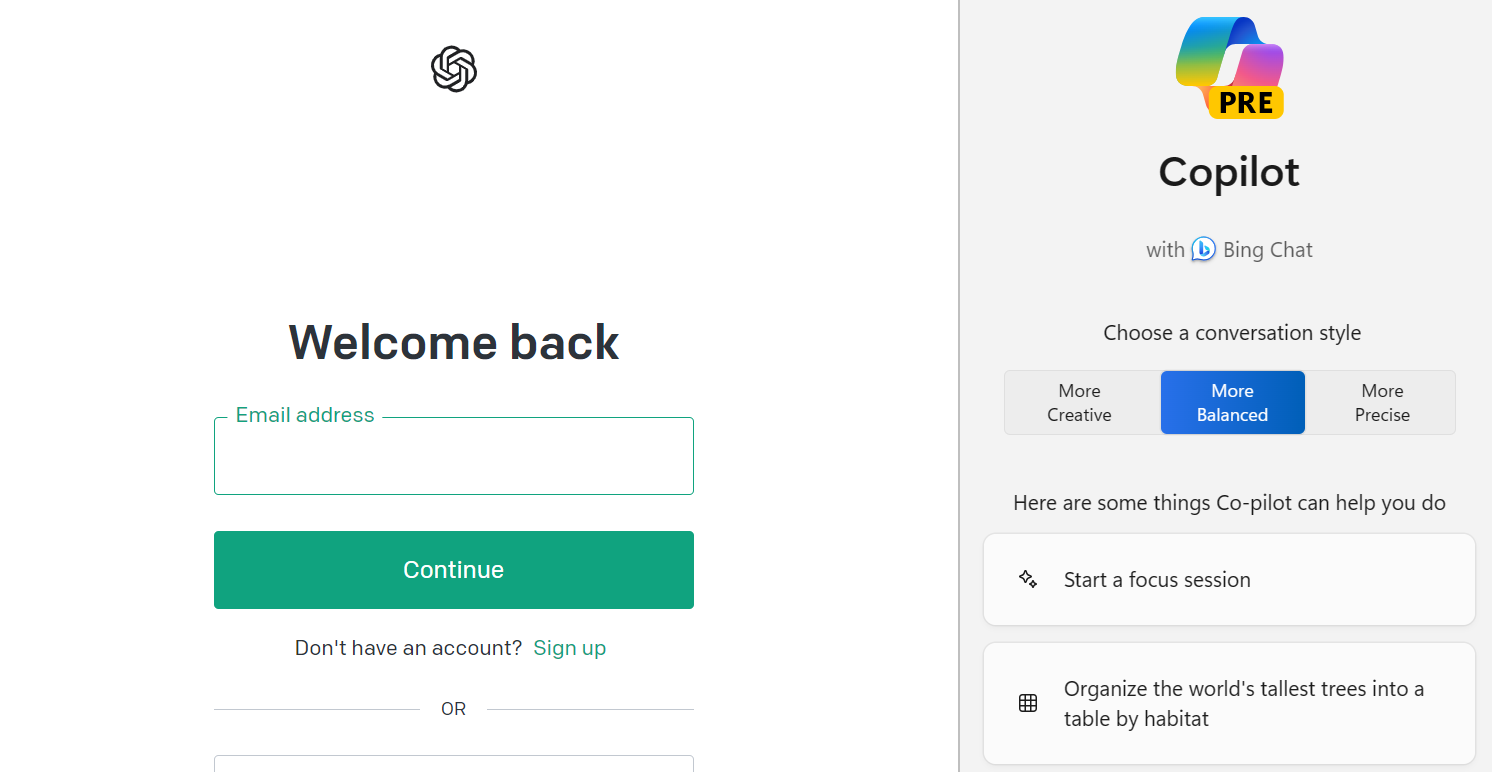Open the Sign up link
This screenshot has height=772, width=1492.
pos(570,648)
